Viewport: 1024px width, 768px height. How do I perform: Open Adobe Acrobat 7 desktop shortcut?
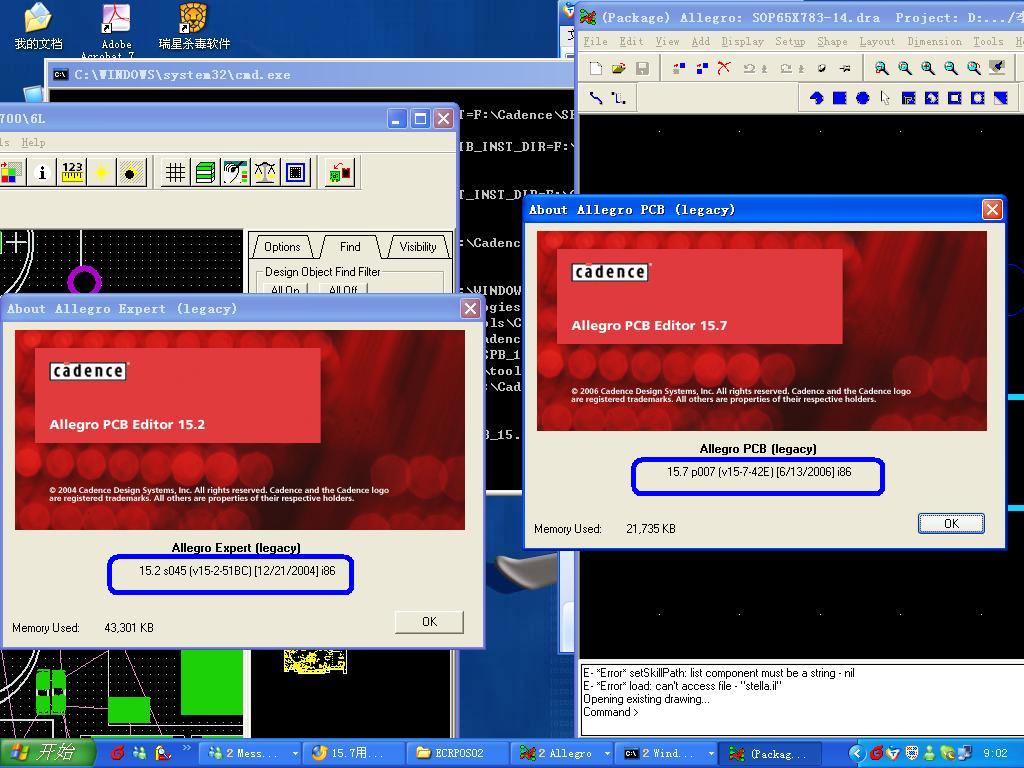coord(116,29)
